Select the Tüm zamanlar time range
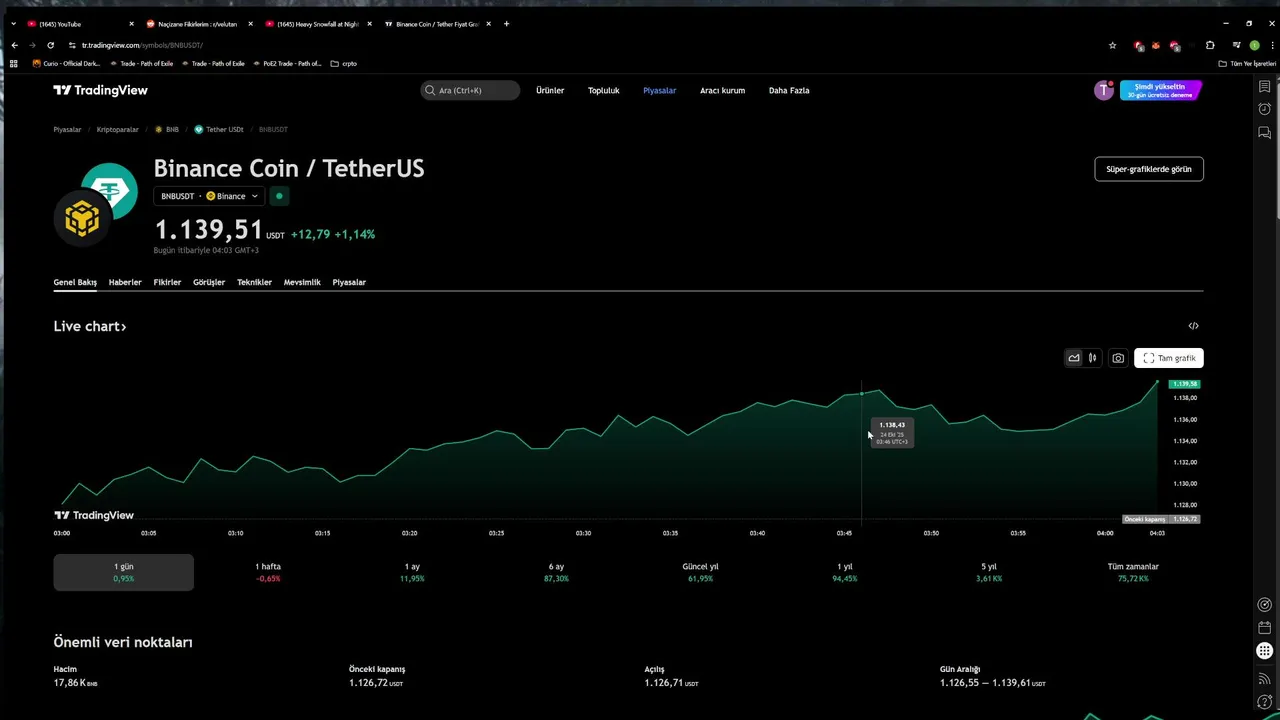The width and height of the screenshot is (1280, 720). click(x=1133, y=572)
